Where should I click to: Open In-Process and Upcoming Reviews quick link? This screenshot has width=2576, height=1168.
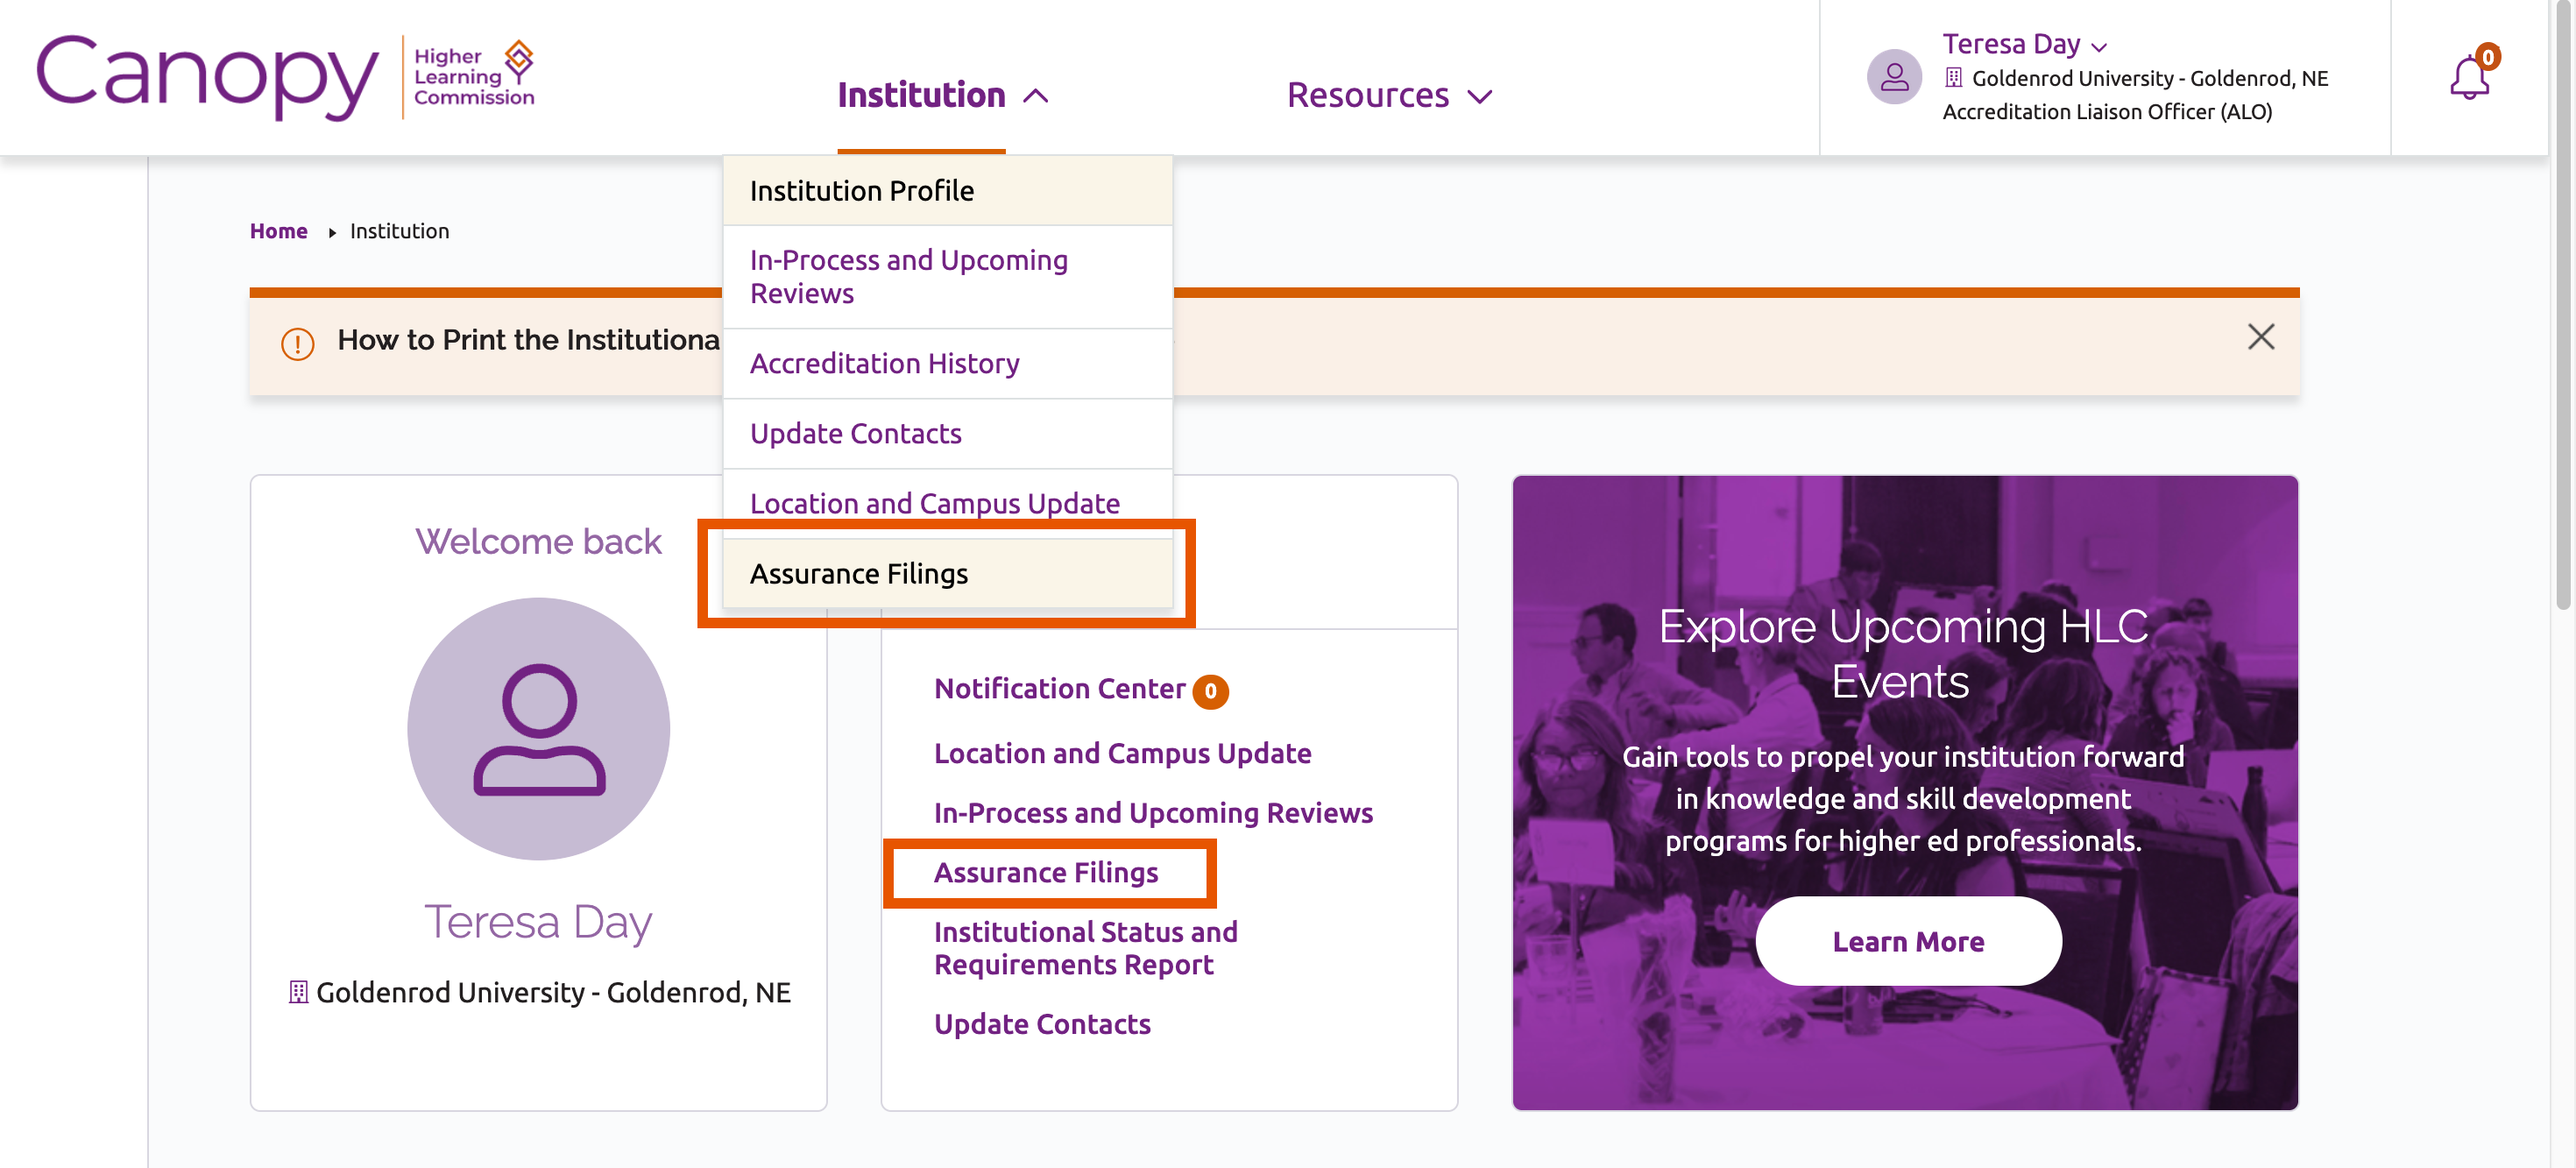click(1153, 813)
